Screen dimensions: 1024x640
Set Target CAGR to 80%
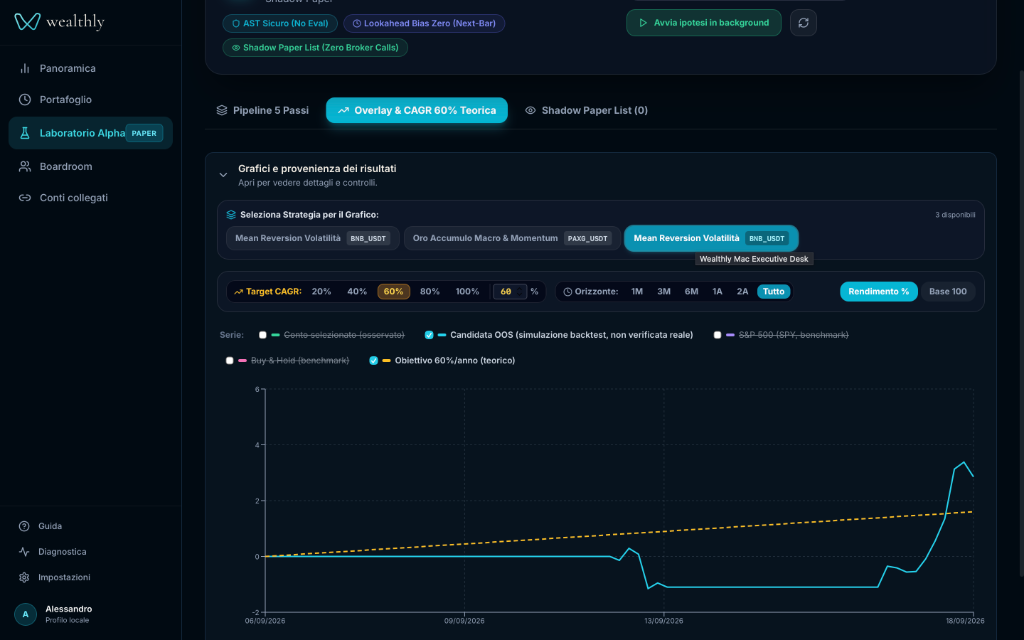click(430, 291)
